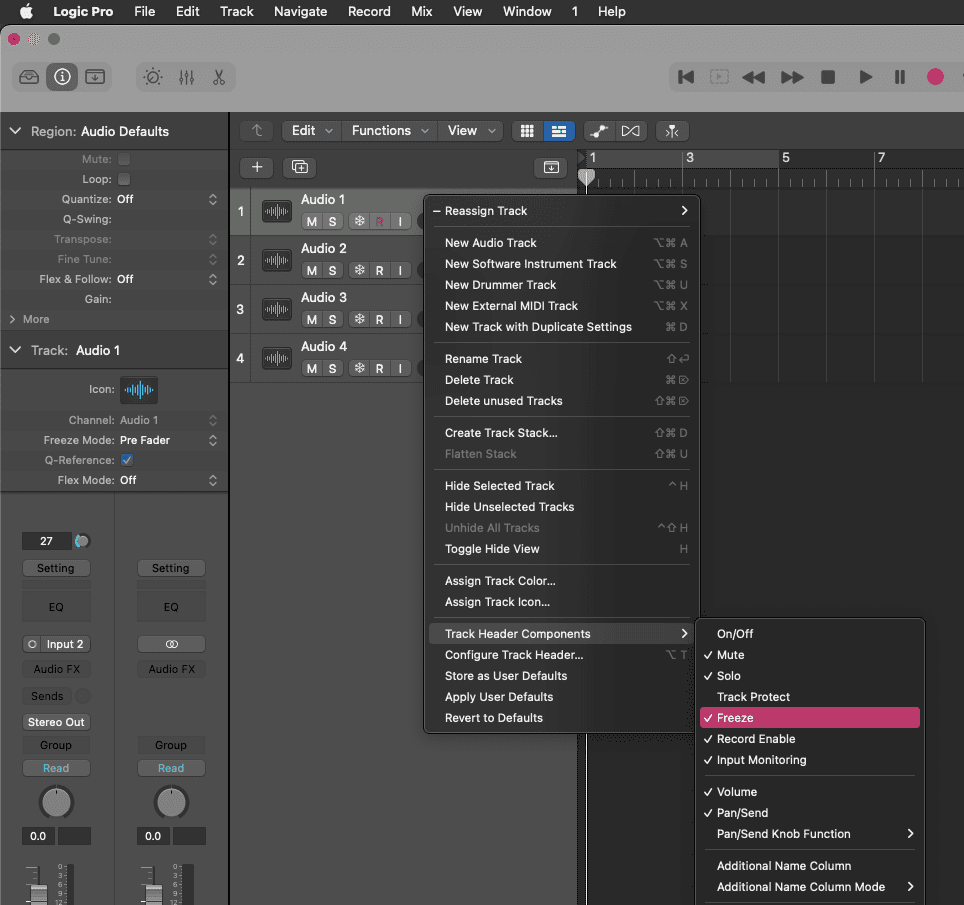Uncheck the Q-Reference checkbox
The height and width of the screenshot is (905, 964).
(127, 460)
